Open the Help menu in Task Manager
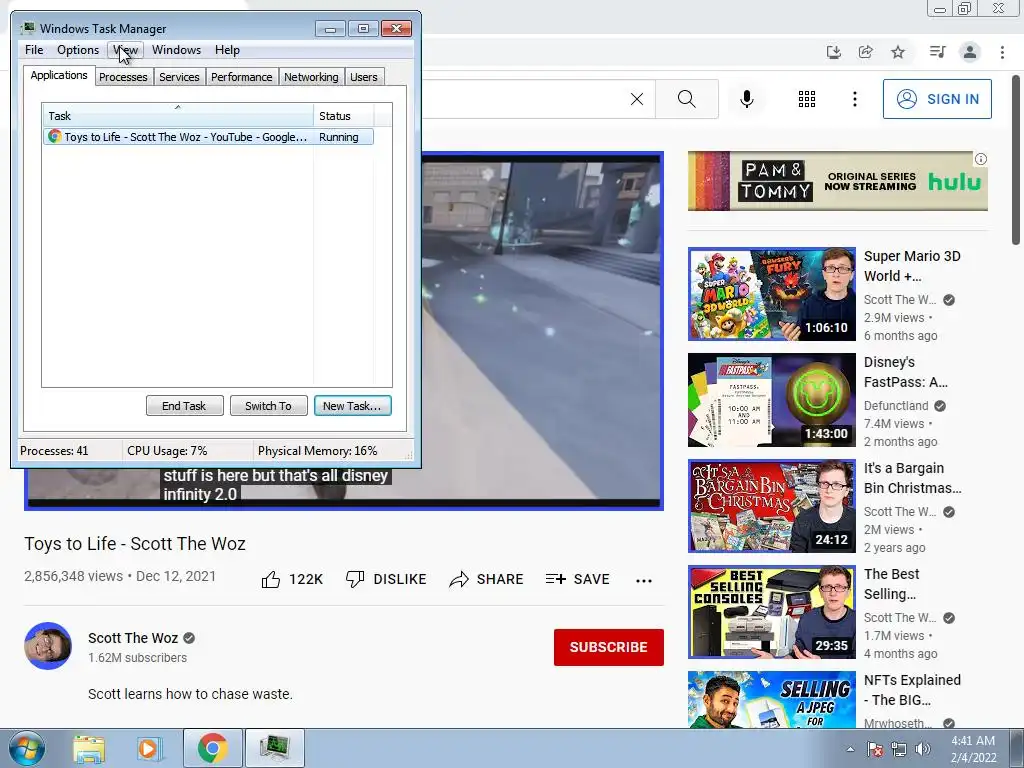1024x768 pixels. point(227,50)
